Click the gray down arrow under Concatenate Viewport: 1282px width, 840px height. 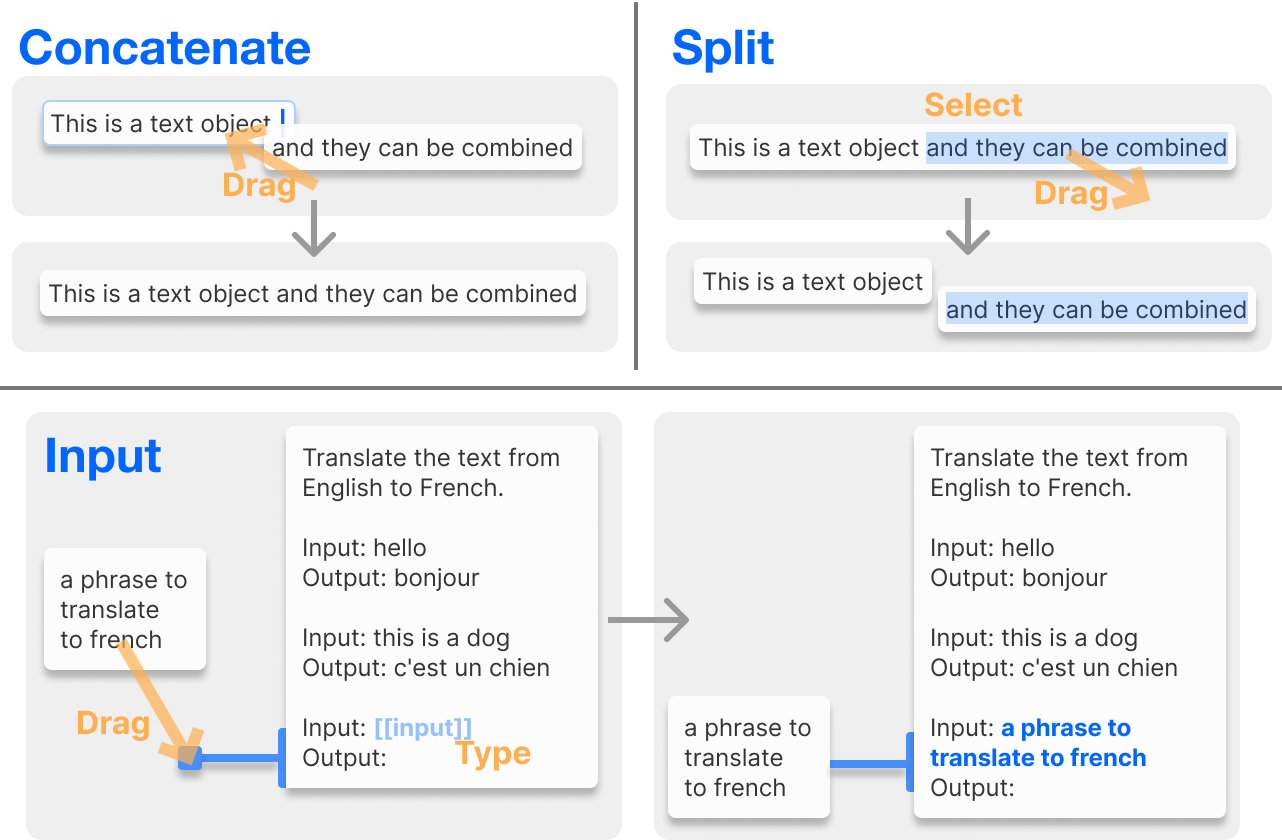click(x=314, y=228)
